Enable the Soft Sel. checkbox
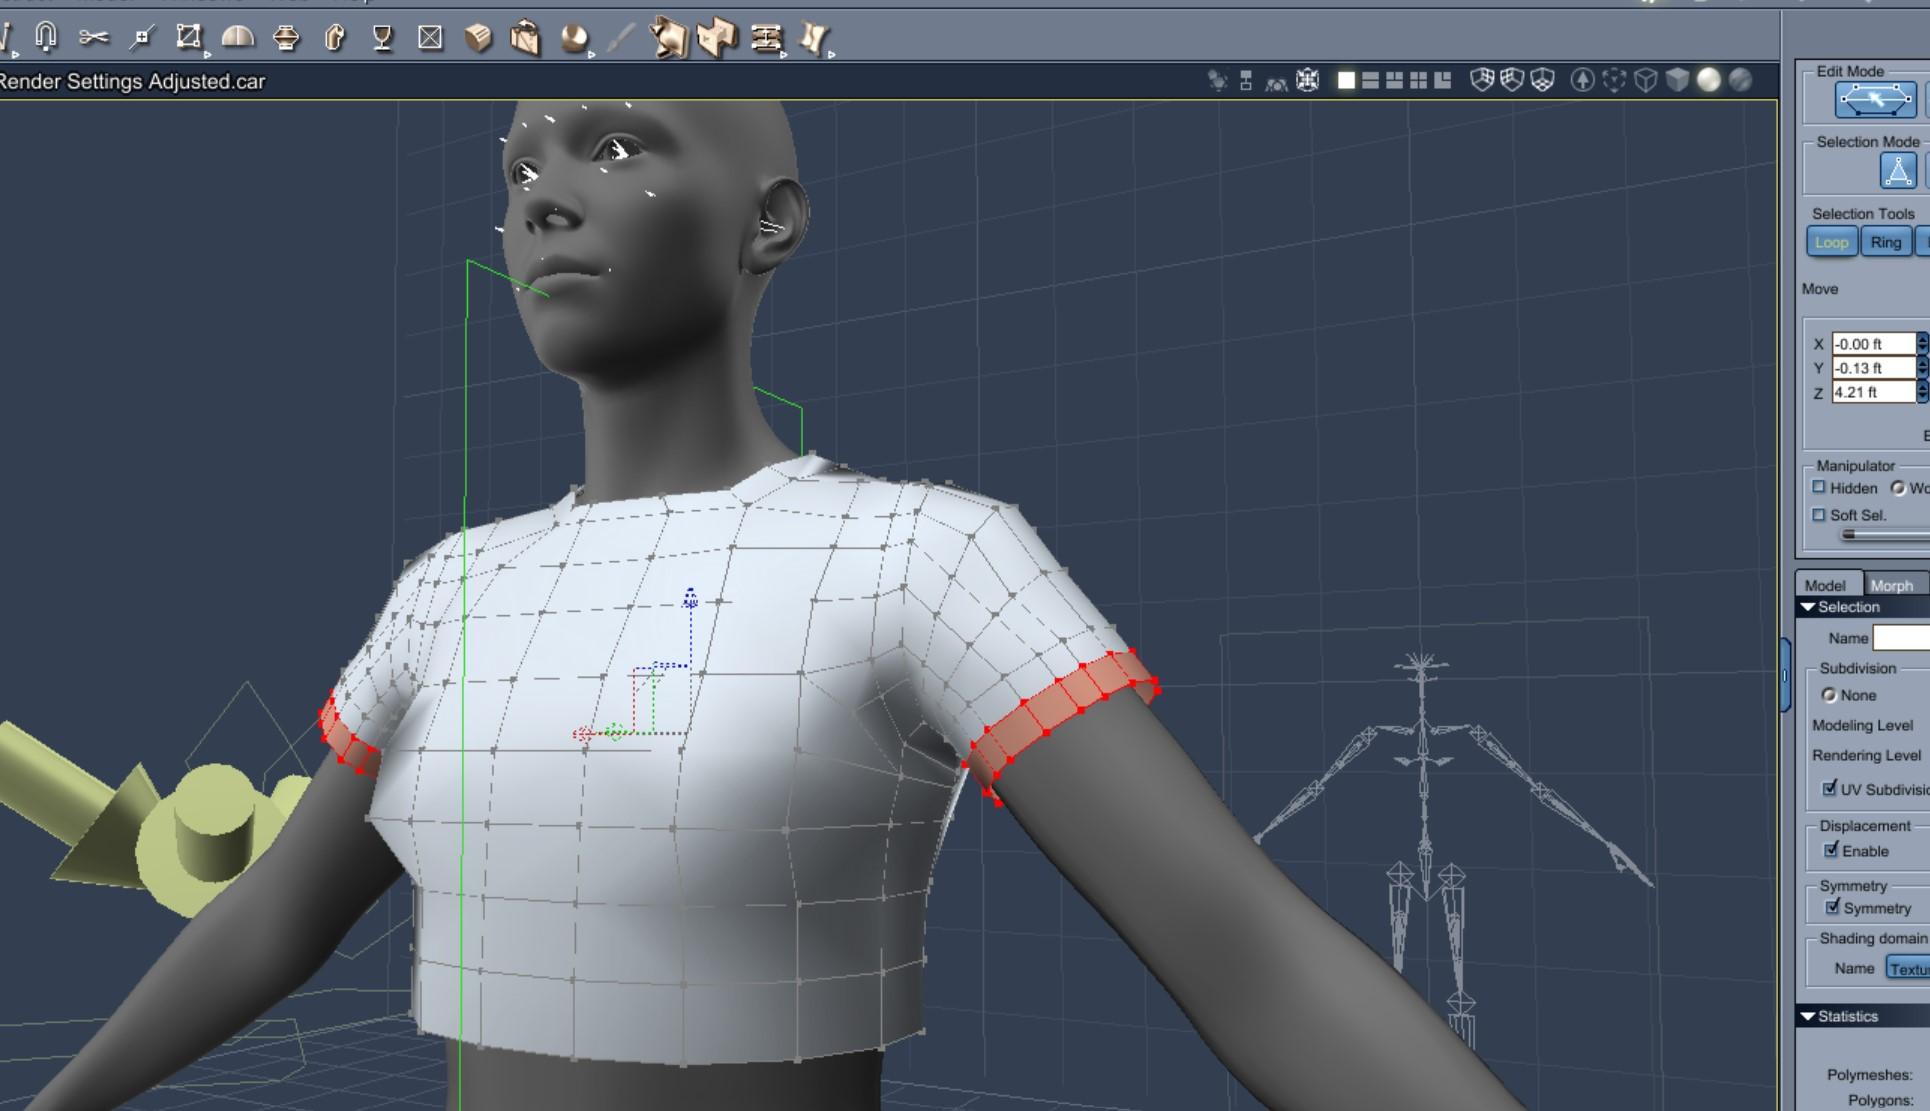 click(x=1819, y=515)
